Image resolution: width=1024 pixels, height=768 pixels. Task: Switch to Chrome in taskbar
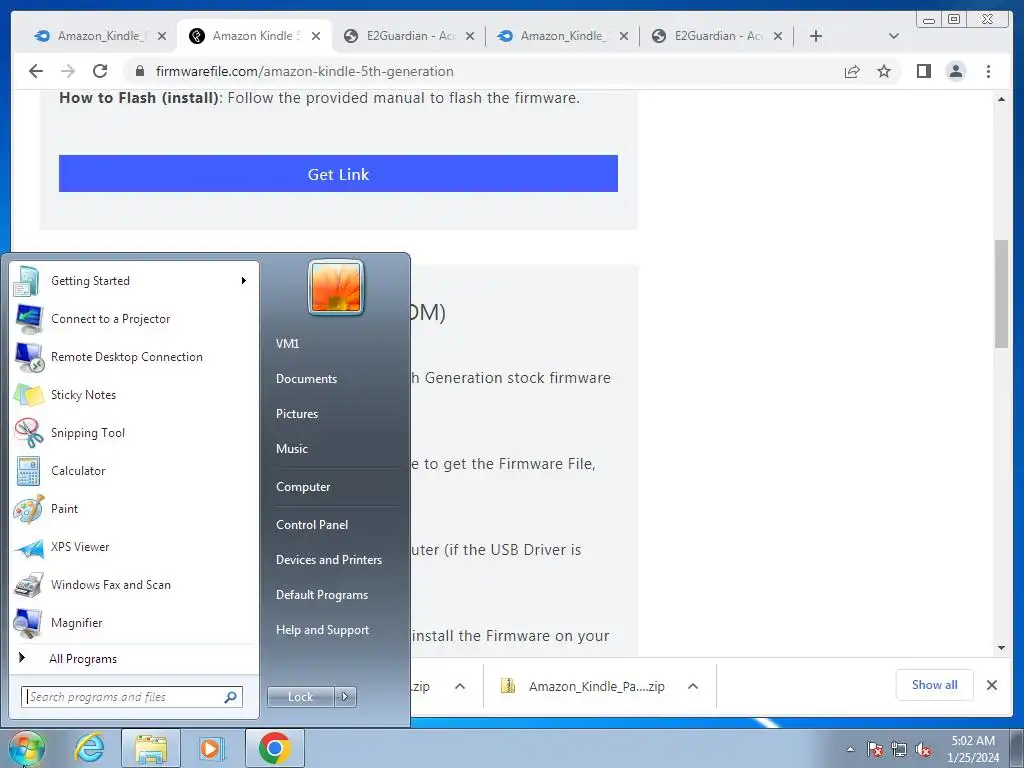[x=274, y=748]
